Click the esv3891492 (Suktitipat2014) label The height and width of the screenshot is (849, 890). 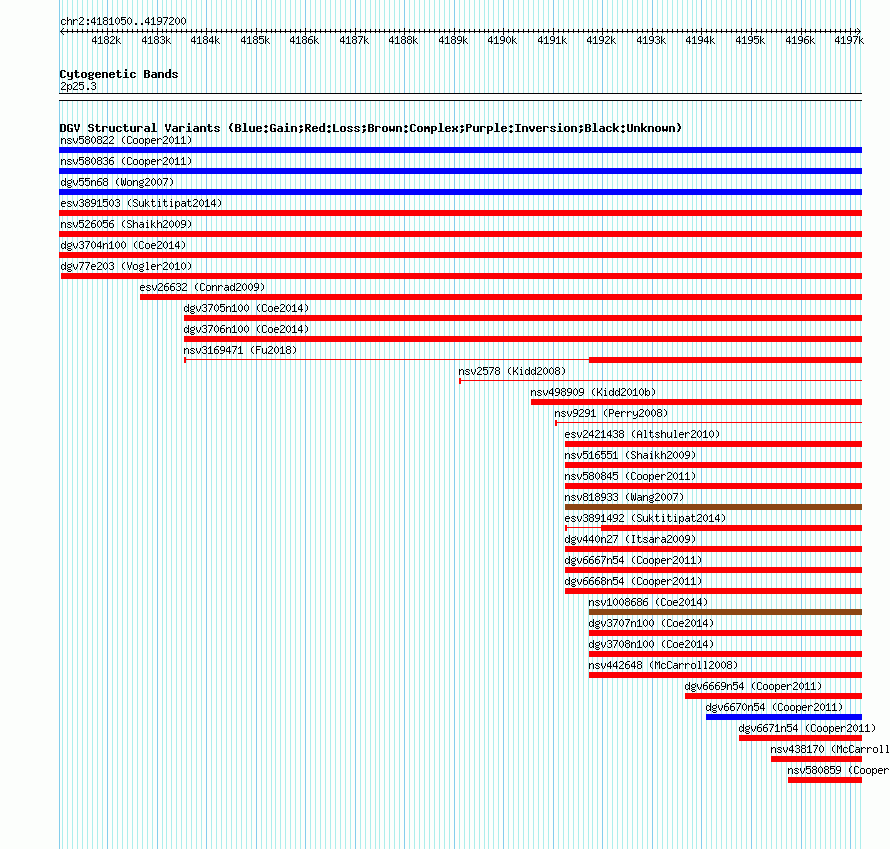click(x=645, y=518)
